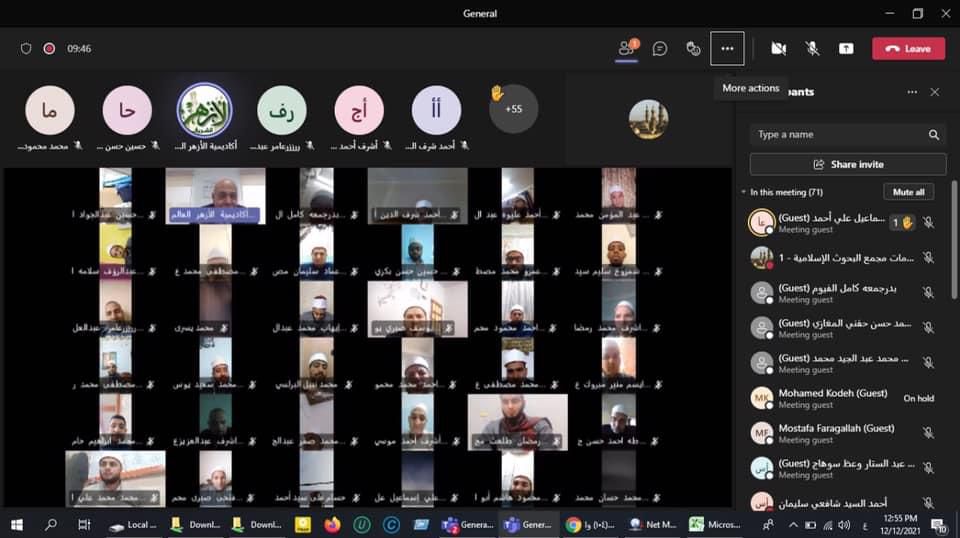
Task: Open More actions three-dot menu
Action: click(x=727, y=48)
